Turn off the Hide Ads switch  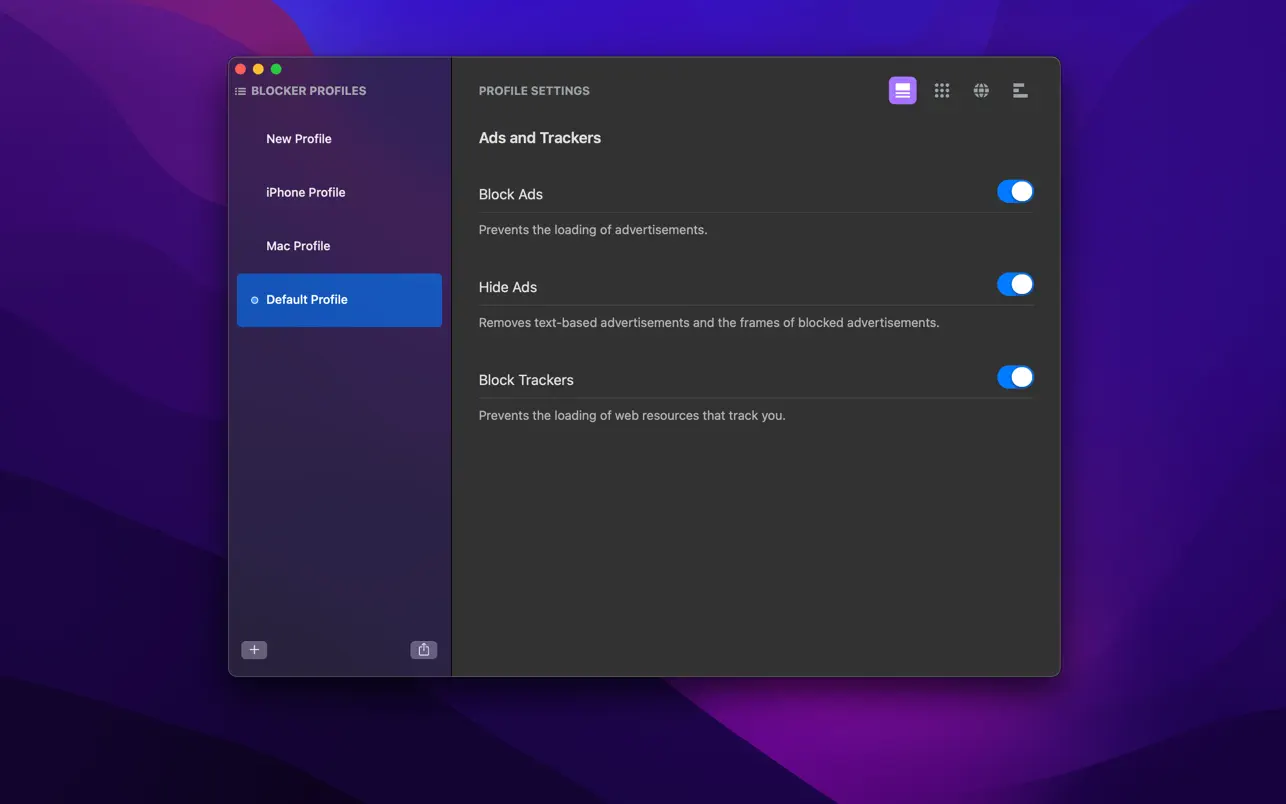[x=1014, y=285]
